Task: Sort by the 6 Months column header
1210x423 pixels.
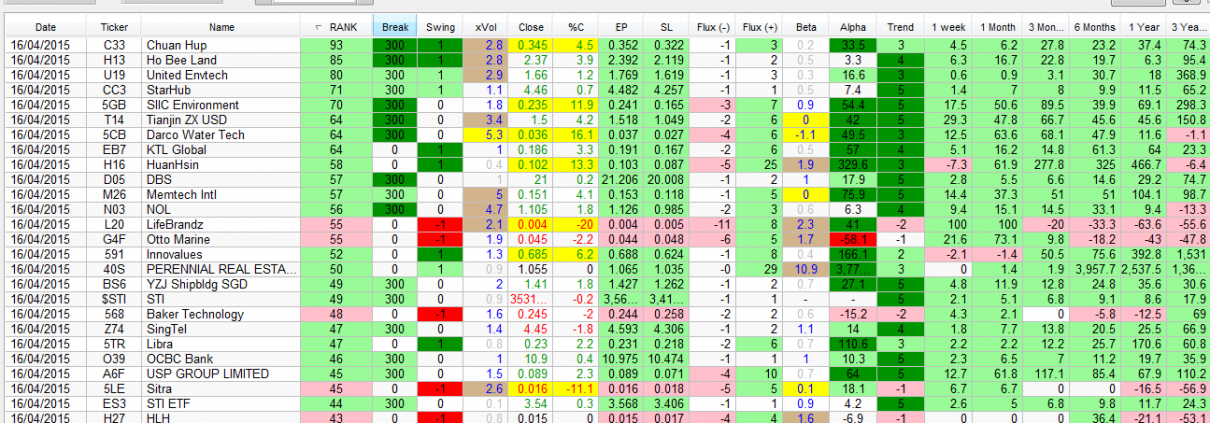Action: [1093, 28]
